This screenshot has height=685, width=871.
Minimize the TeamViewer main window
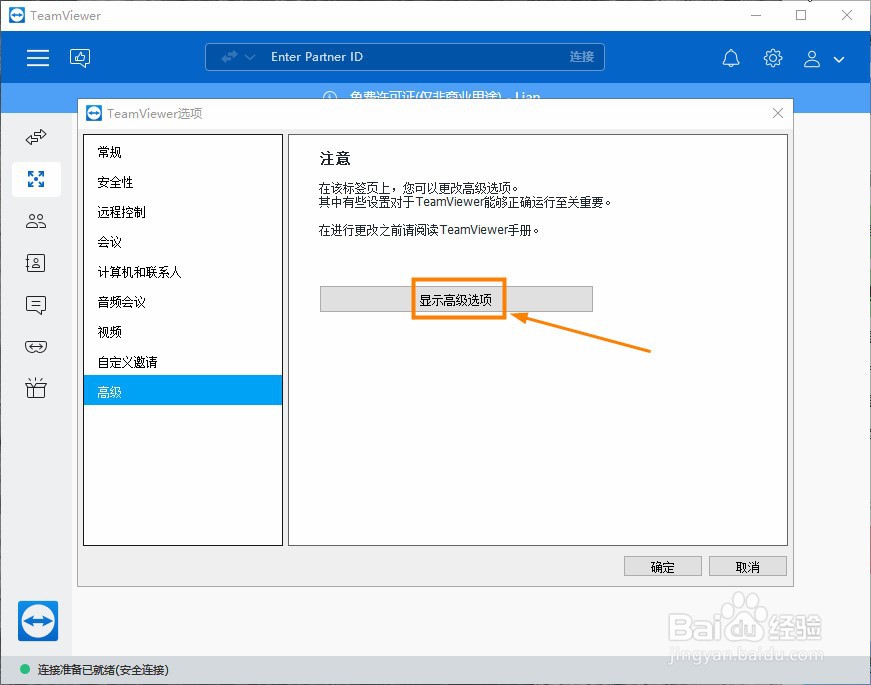tap(755, 16)
